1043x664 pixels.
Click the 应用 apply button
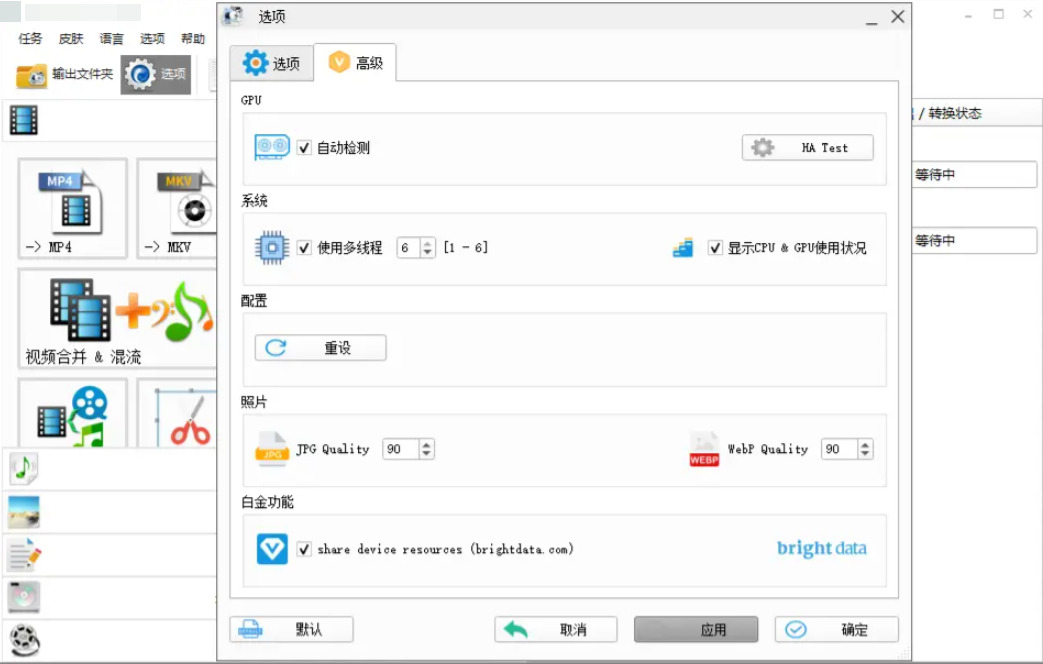(x=696, y=629)
